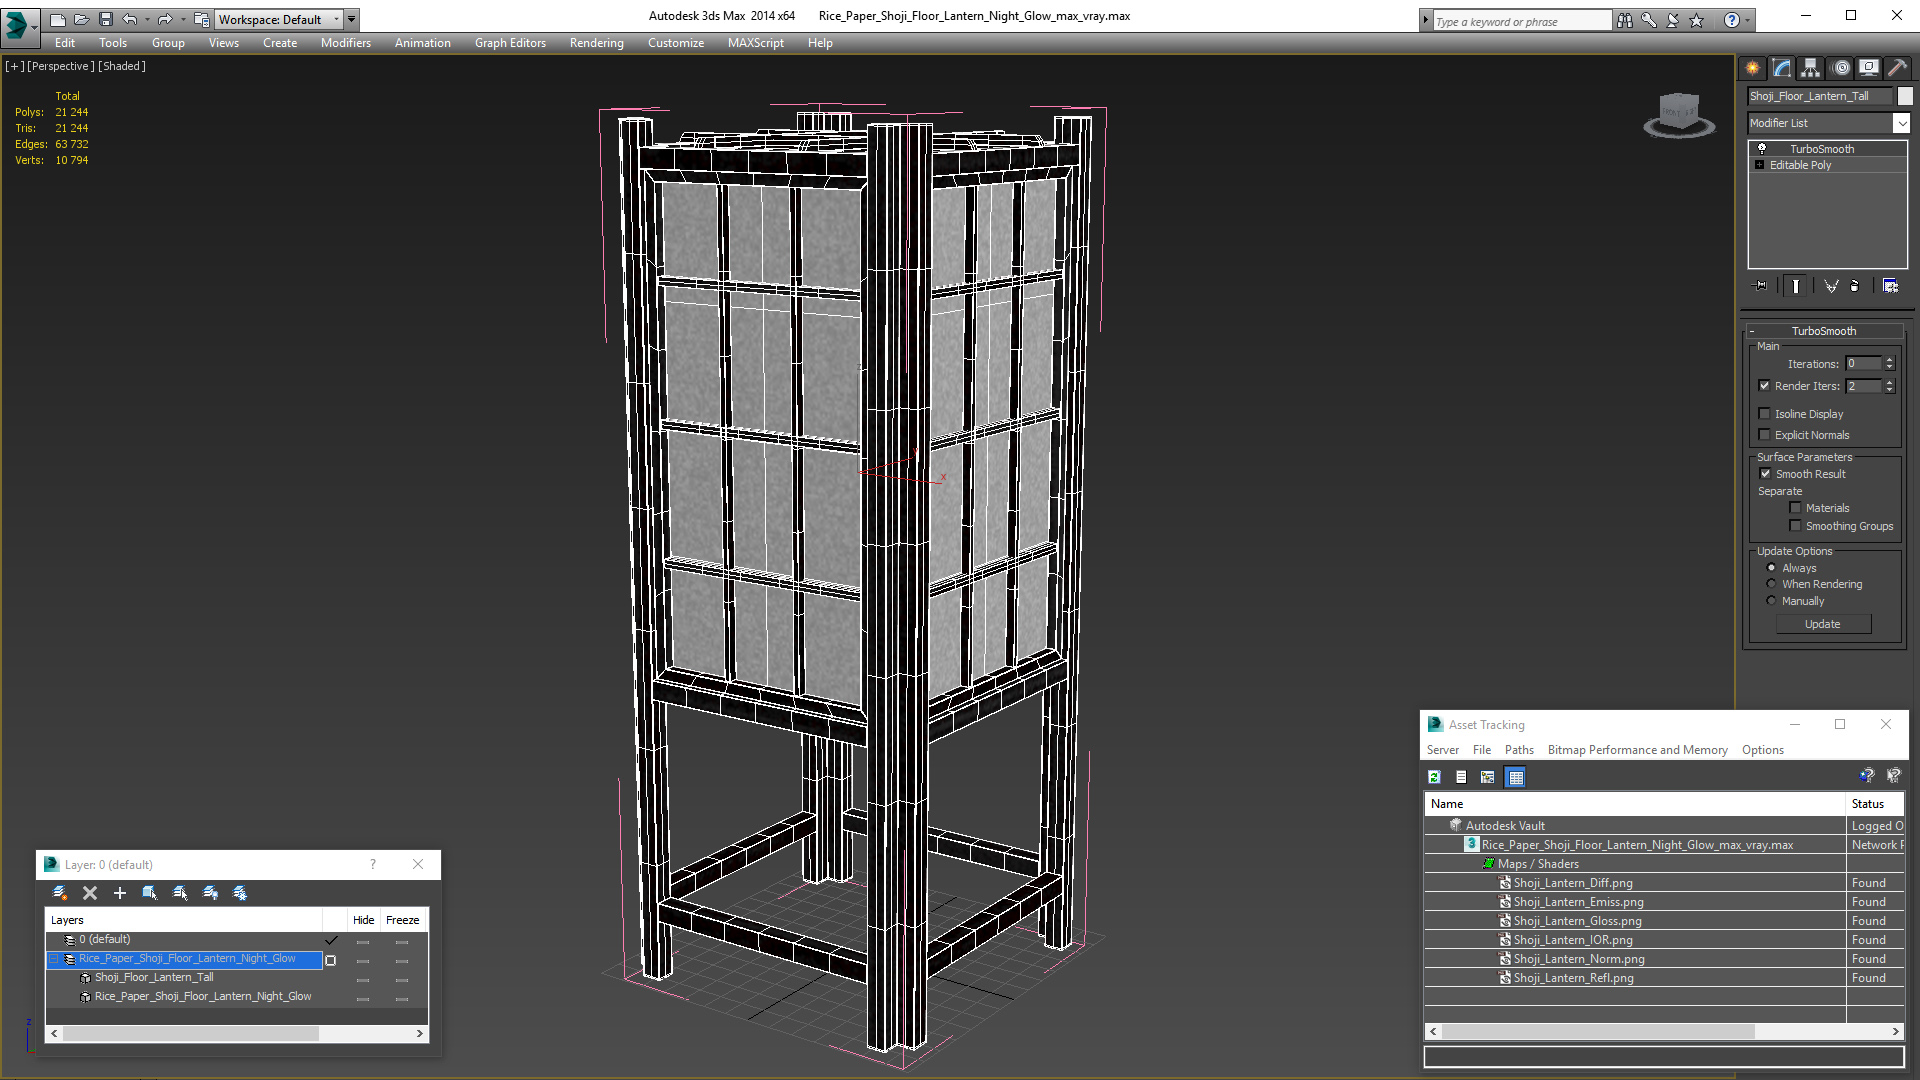1920x1080 pixels.
Task: Enable Separate by Materials checkbox
Action: (x=1795, y=508)
